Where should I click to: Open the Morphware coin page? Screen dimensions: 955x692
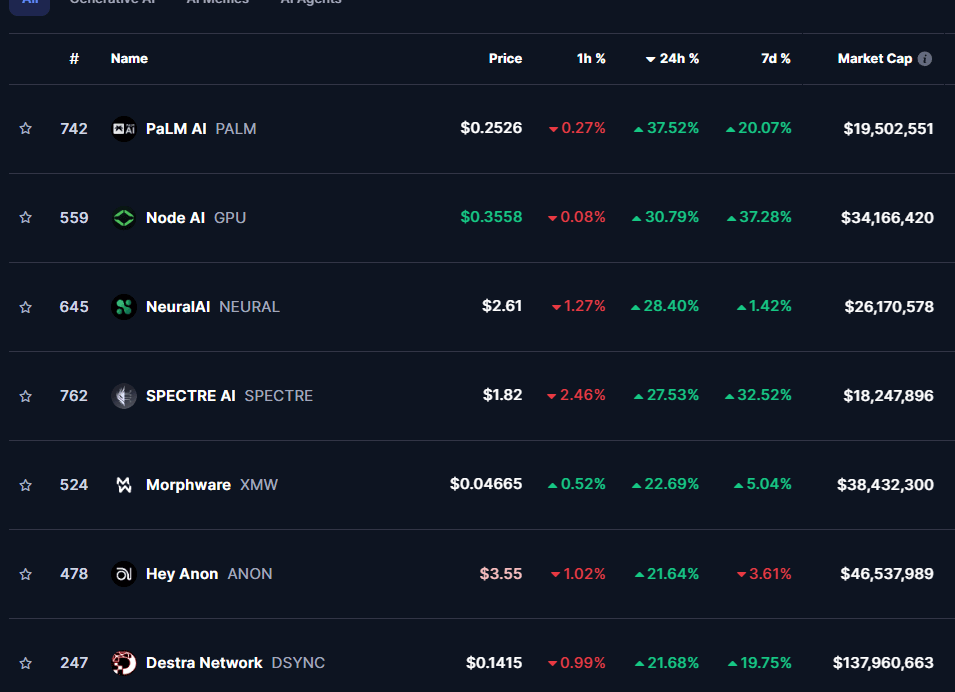click(188, 485)
